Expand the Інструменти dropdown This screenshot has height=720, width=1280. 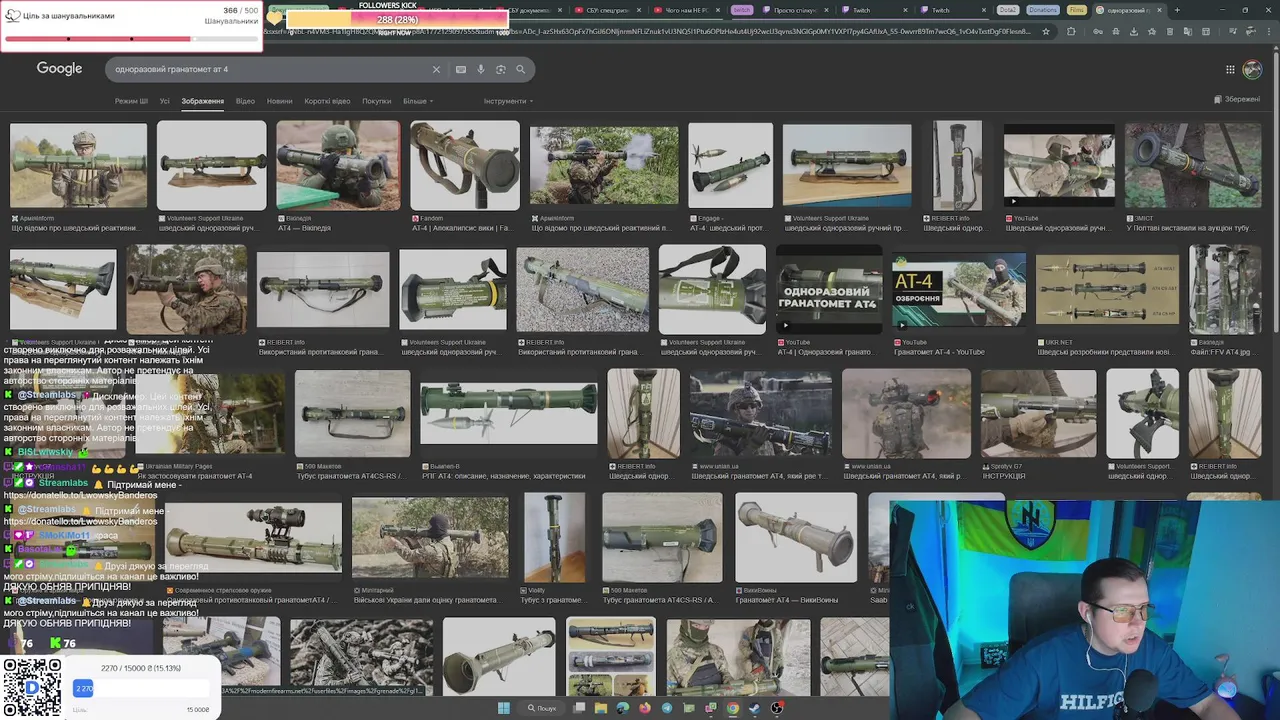coord(508,101)
